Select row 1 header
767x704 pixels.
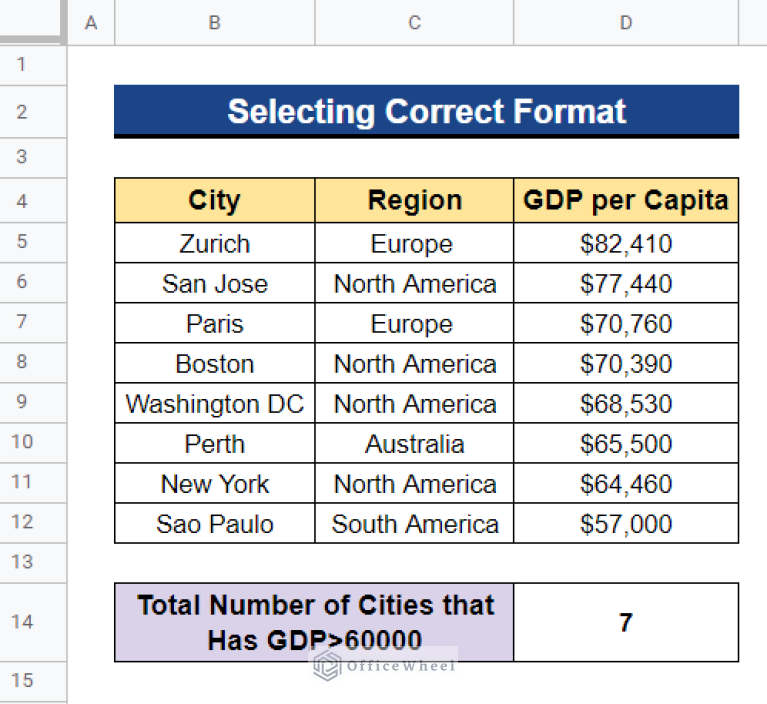pos(33,65)
